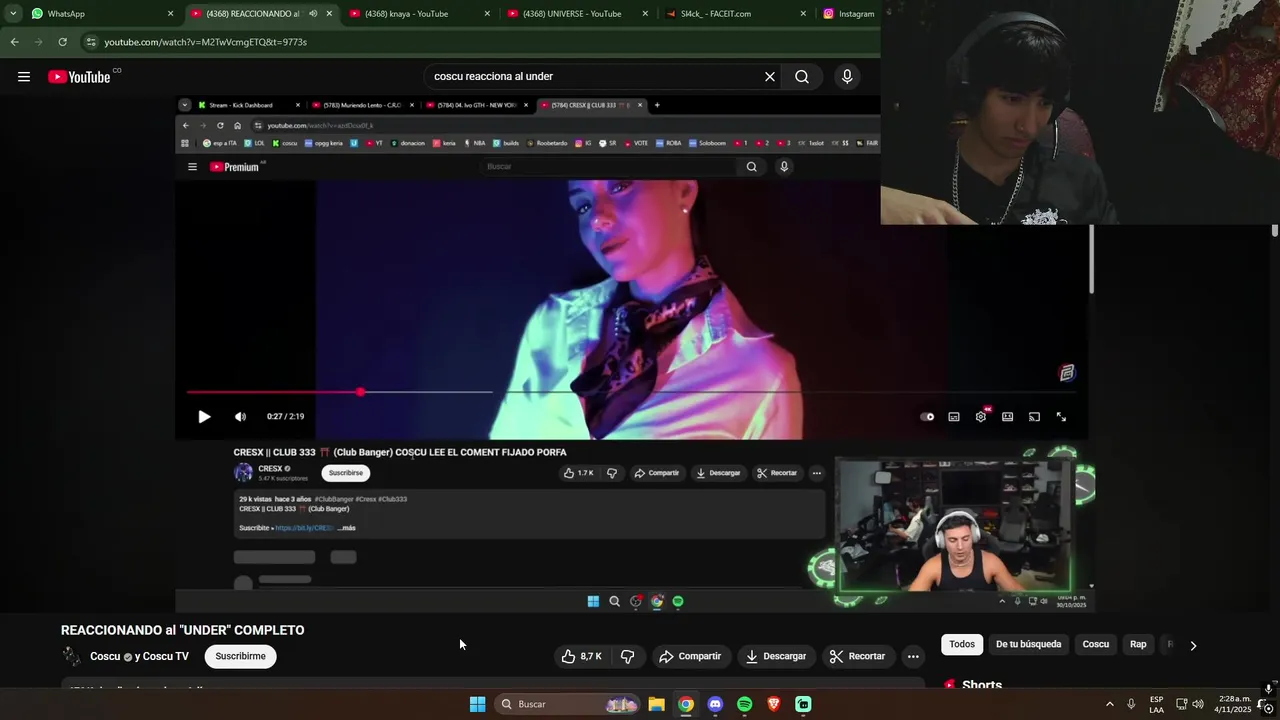Image resolution: width=1280 pixels, height=720 pixels.
Task: Open Discord from the taskbar
Action: coord(715,704)
